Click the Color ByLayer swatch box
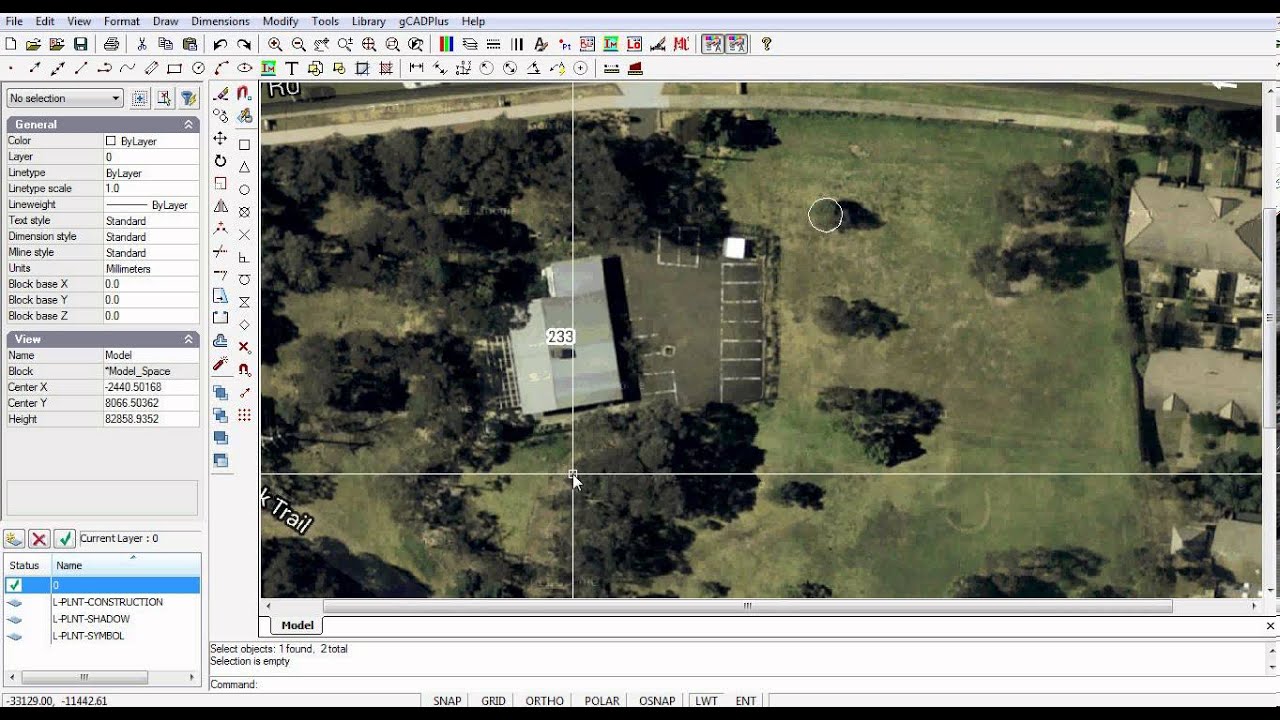The width and height of the screenshot is (1280, 720). point(111,141)
